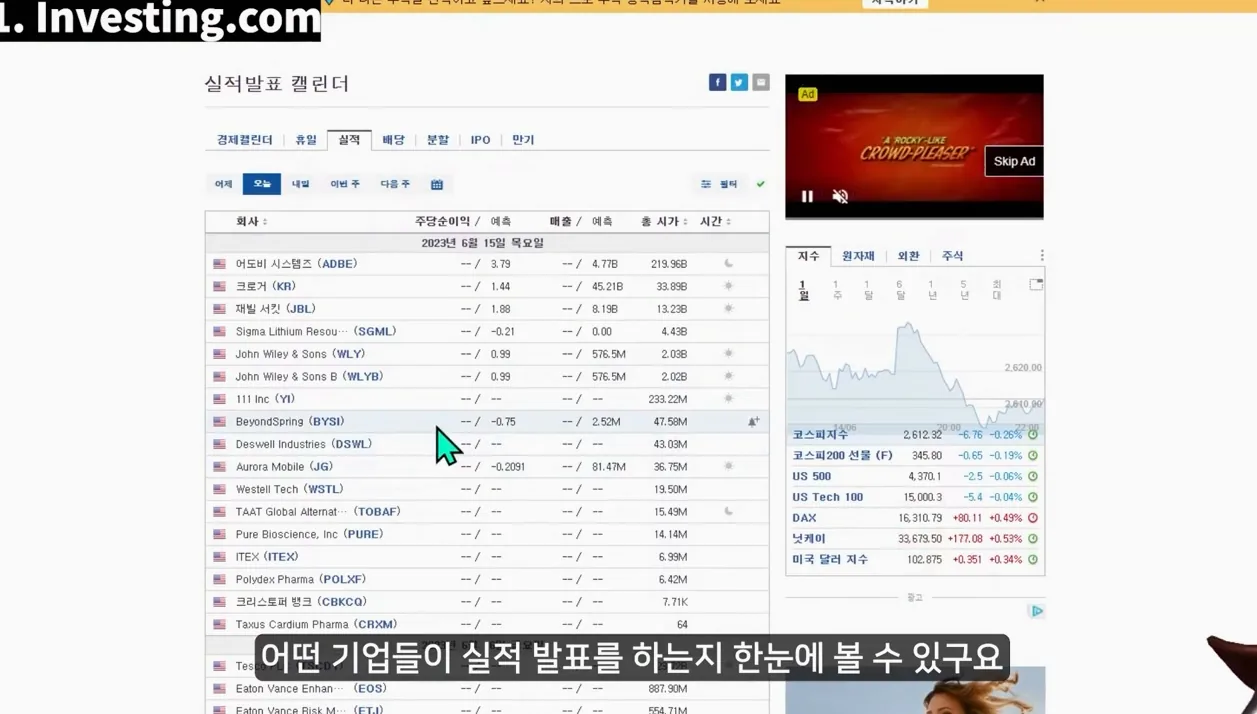Unmute the video ad speaker icon
This screenshot has height=714, width=1257.
840,196
